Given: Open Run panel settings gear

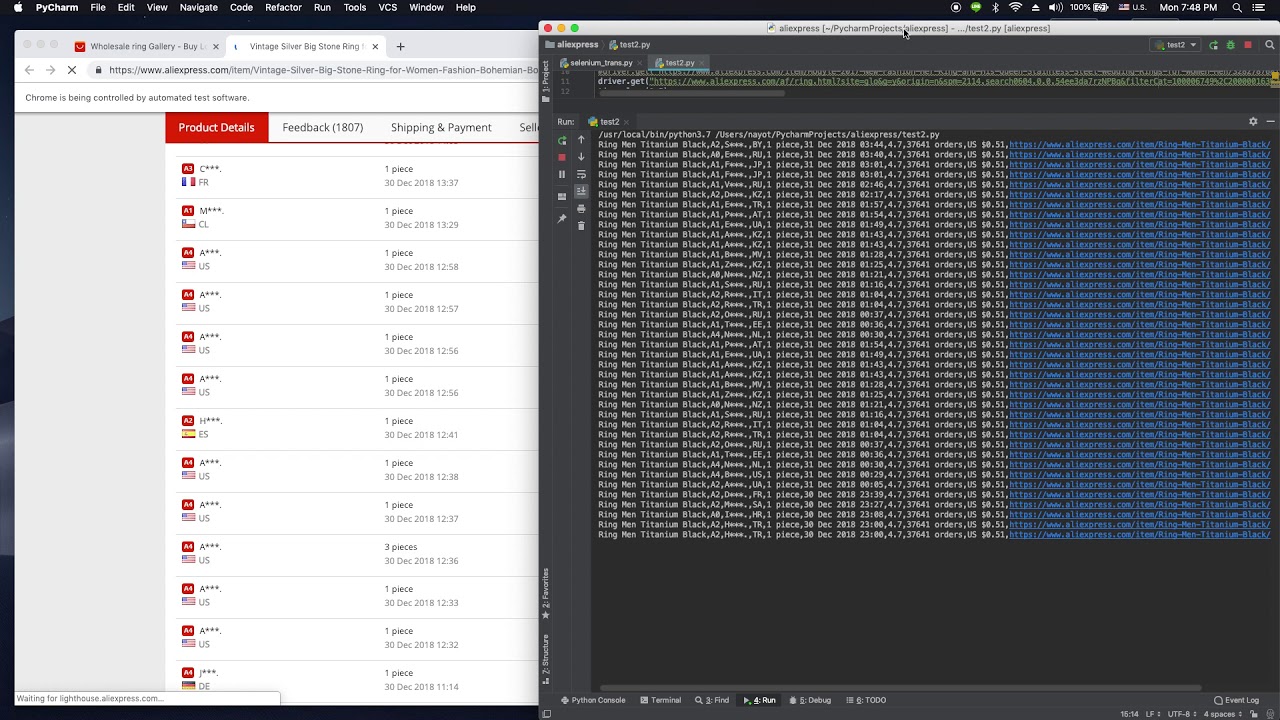Looking at the screenshot, I should tap(1253, 122).
